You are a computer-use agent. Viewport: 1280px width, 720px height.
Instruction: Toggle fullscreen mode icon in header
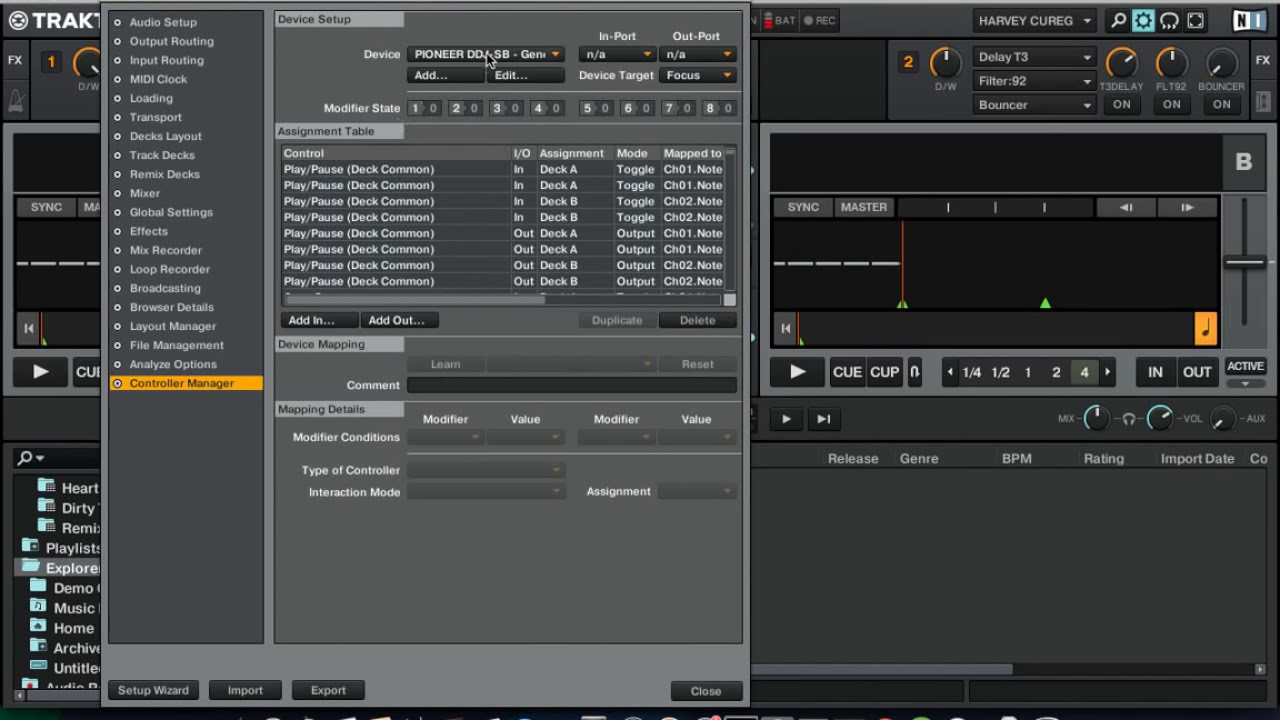[1195, 20]
